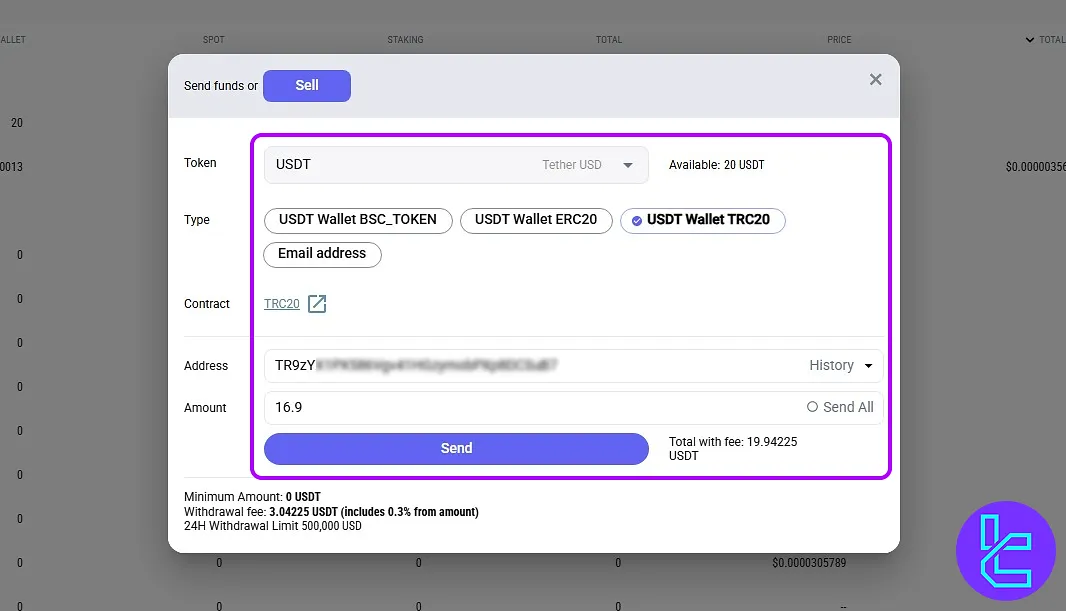Screen dimensions: 1066x611
Task: Click external link icon beside TRC20
Action: pyautogui.click(x=317, y=304)
